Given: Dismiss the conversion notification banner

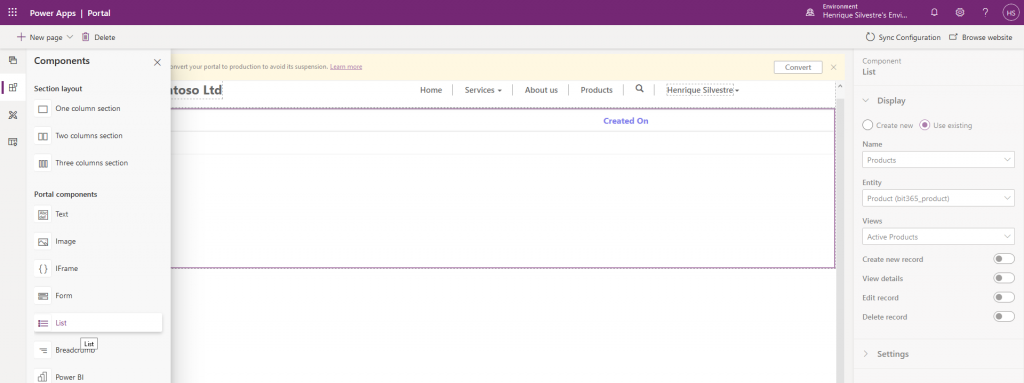Looking at the screenshot, I should pos(833,67).
